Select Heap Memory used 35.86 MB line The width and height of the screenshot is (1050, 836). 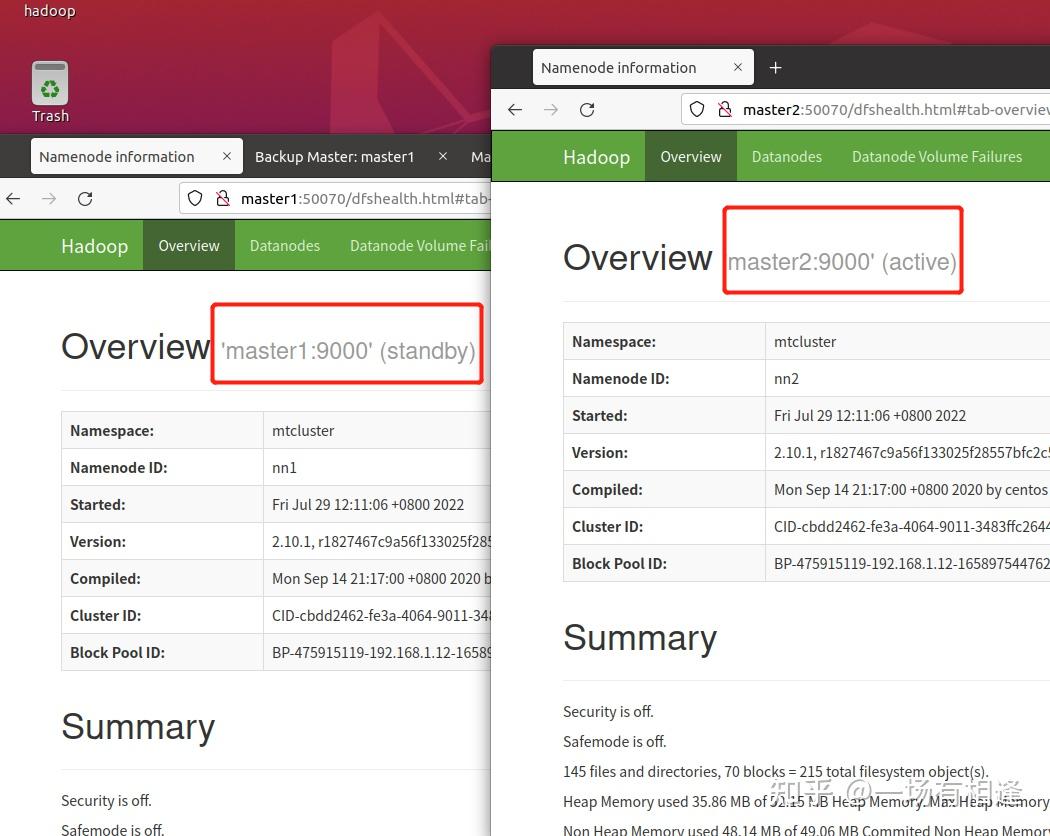[806, 802]
